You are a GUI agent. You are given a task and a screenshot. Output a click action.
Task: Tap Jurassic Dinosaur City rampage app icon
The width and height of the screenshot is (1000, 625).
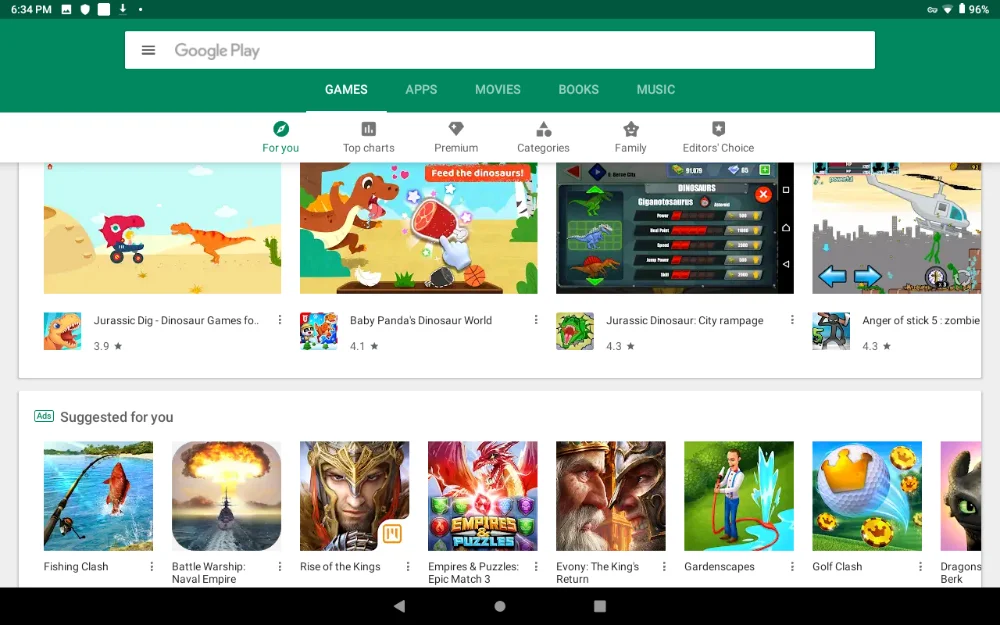click(575, 331)
